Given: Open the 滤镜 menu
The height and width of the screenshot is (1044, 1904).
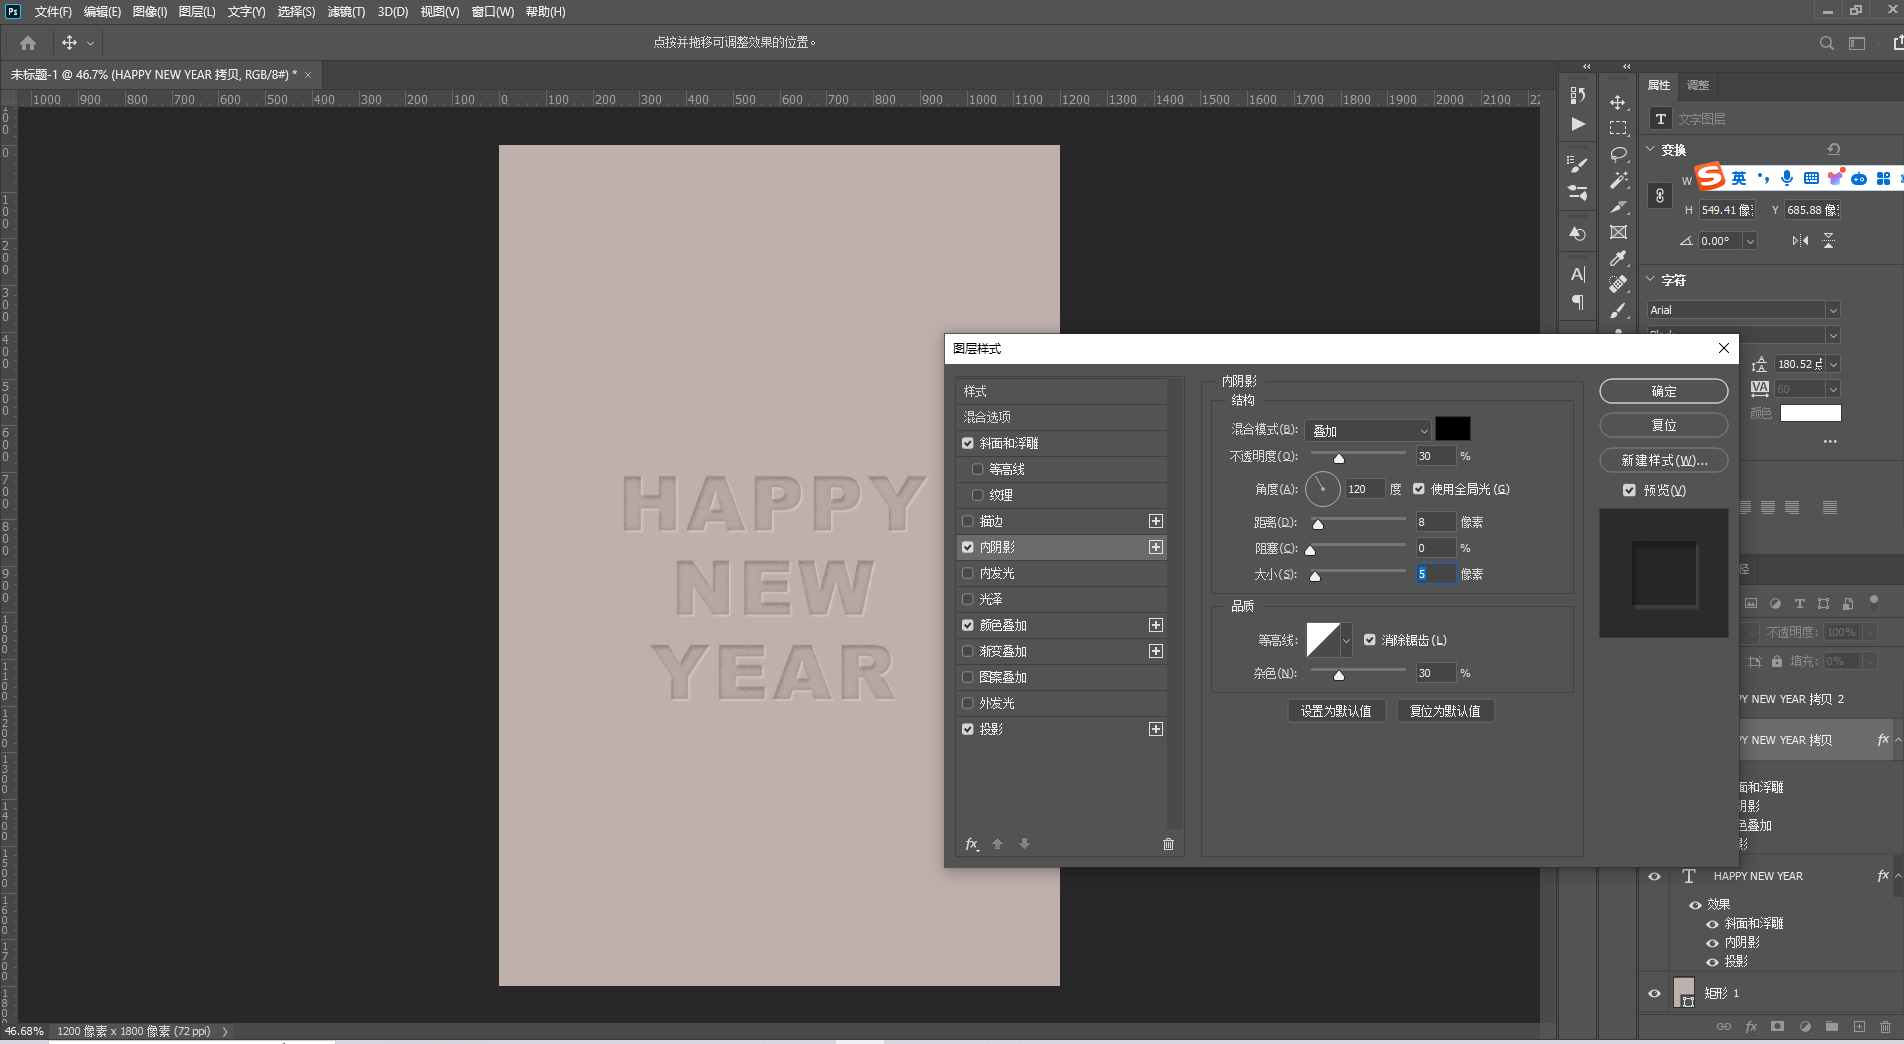Looking at the screenshot, I should click(346, 12).
